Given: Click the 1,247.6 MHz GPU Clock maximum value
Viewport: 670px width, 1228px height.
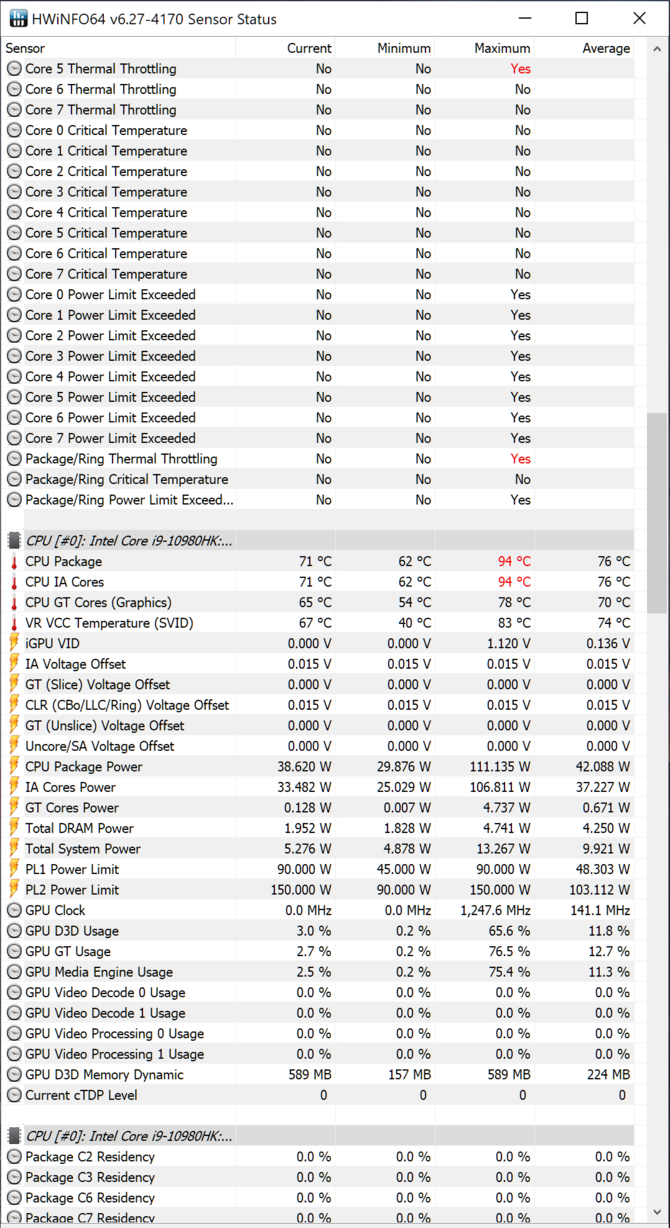Looking at the screenshot, I should coord(496,910).
